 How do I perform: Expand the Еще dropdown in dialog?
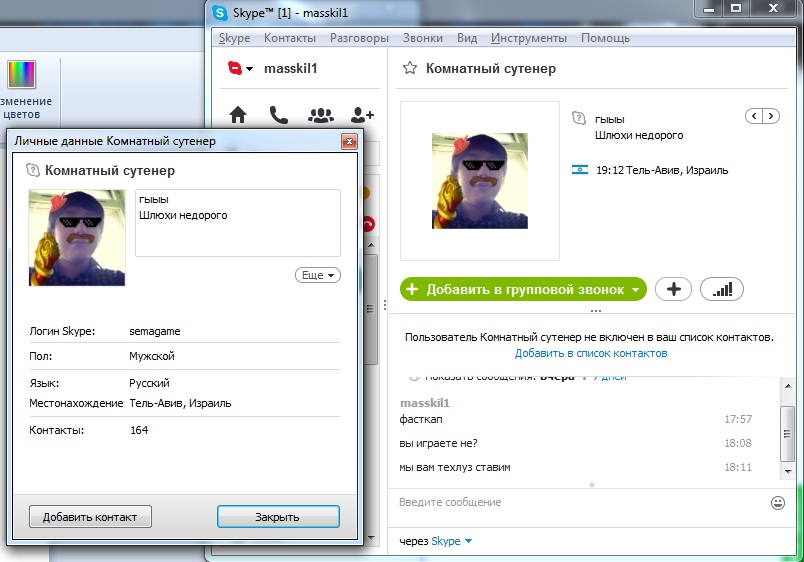point(318,275)
